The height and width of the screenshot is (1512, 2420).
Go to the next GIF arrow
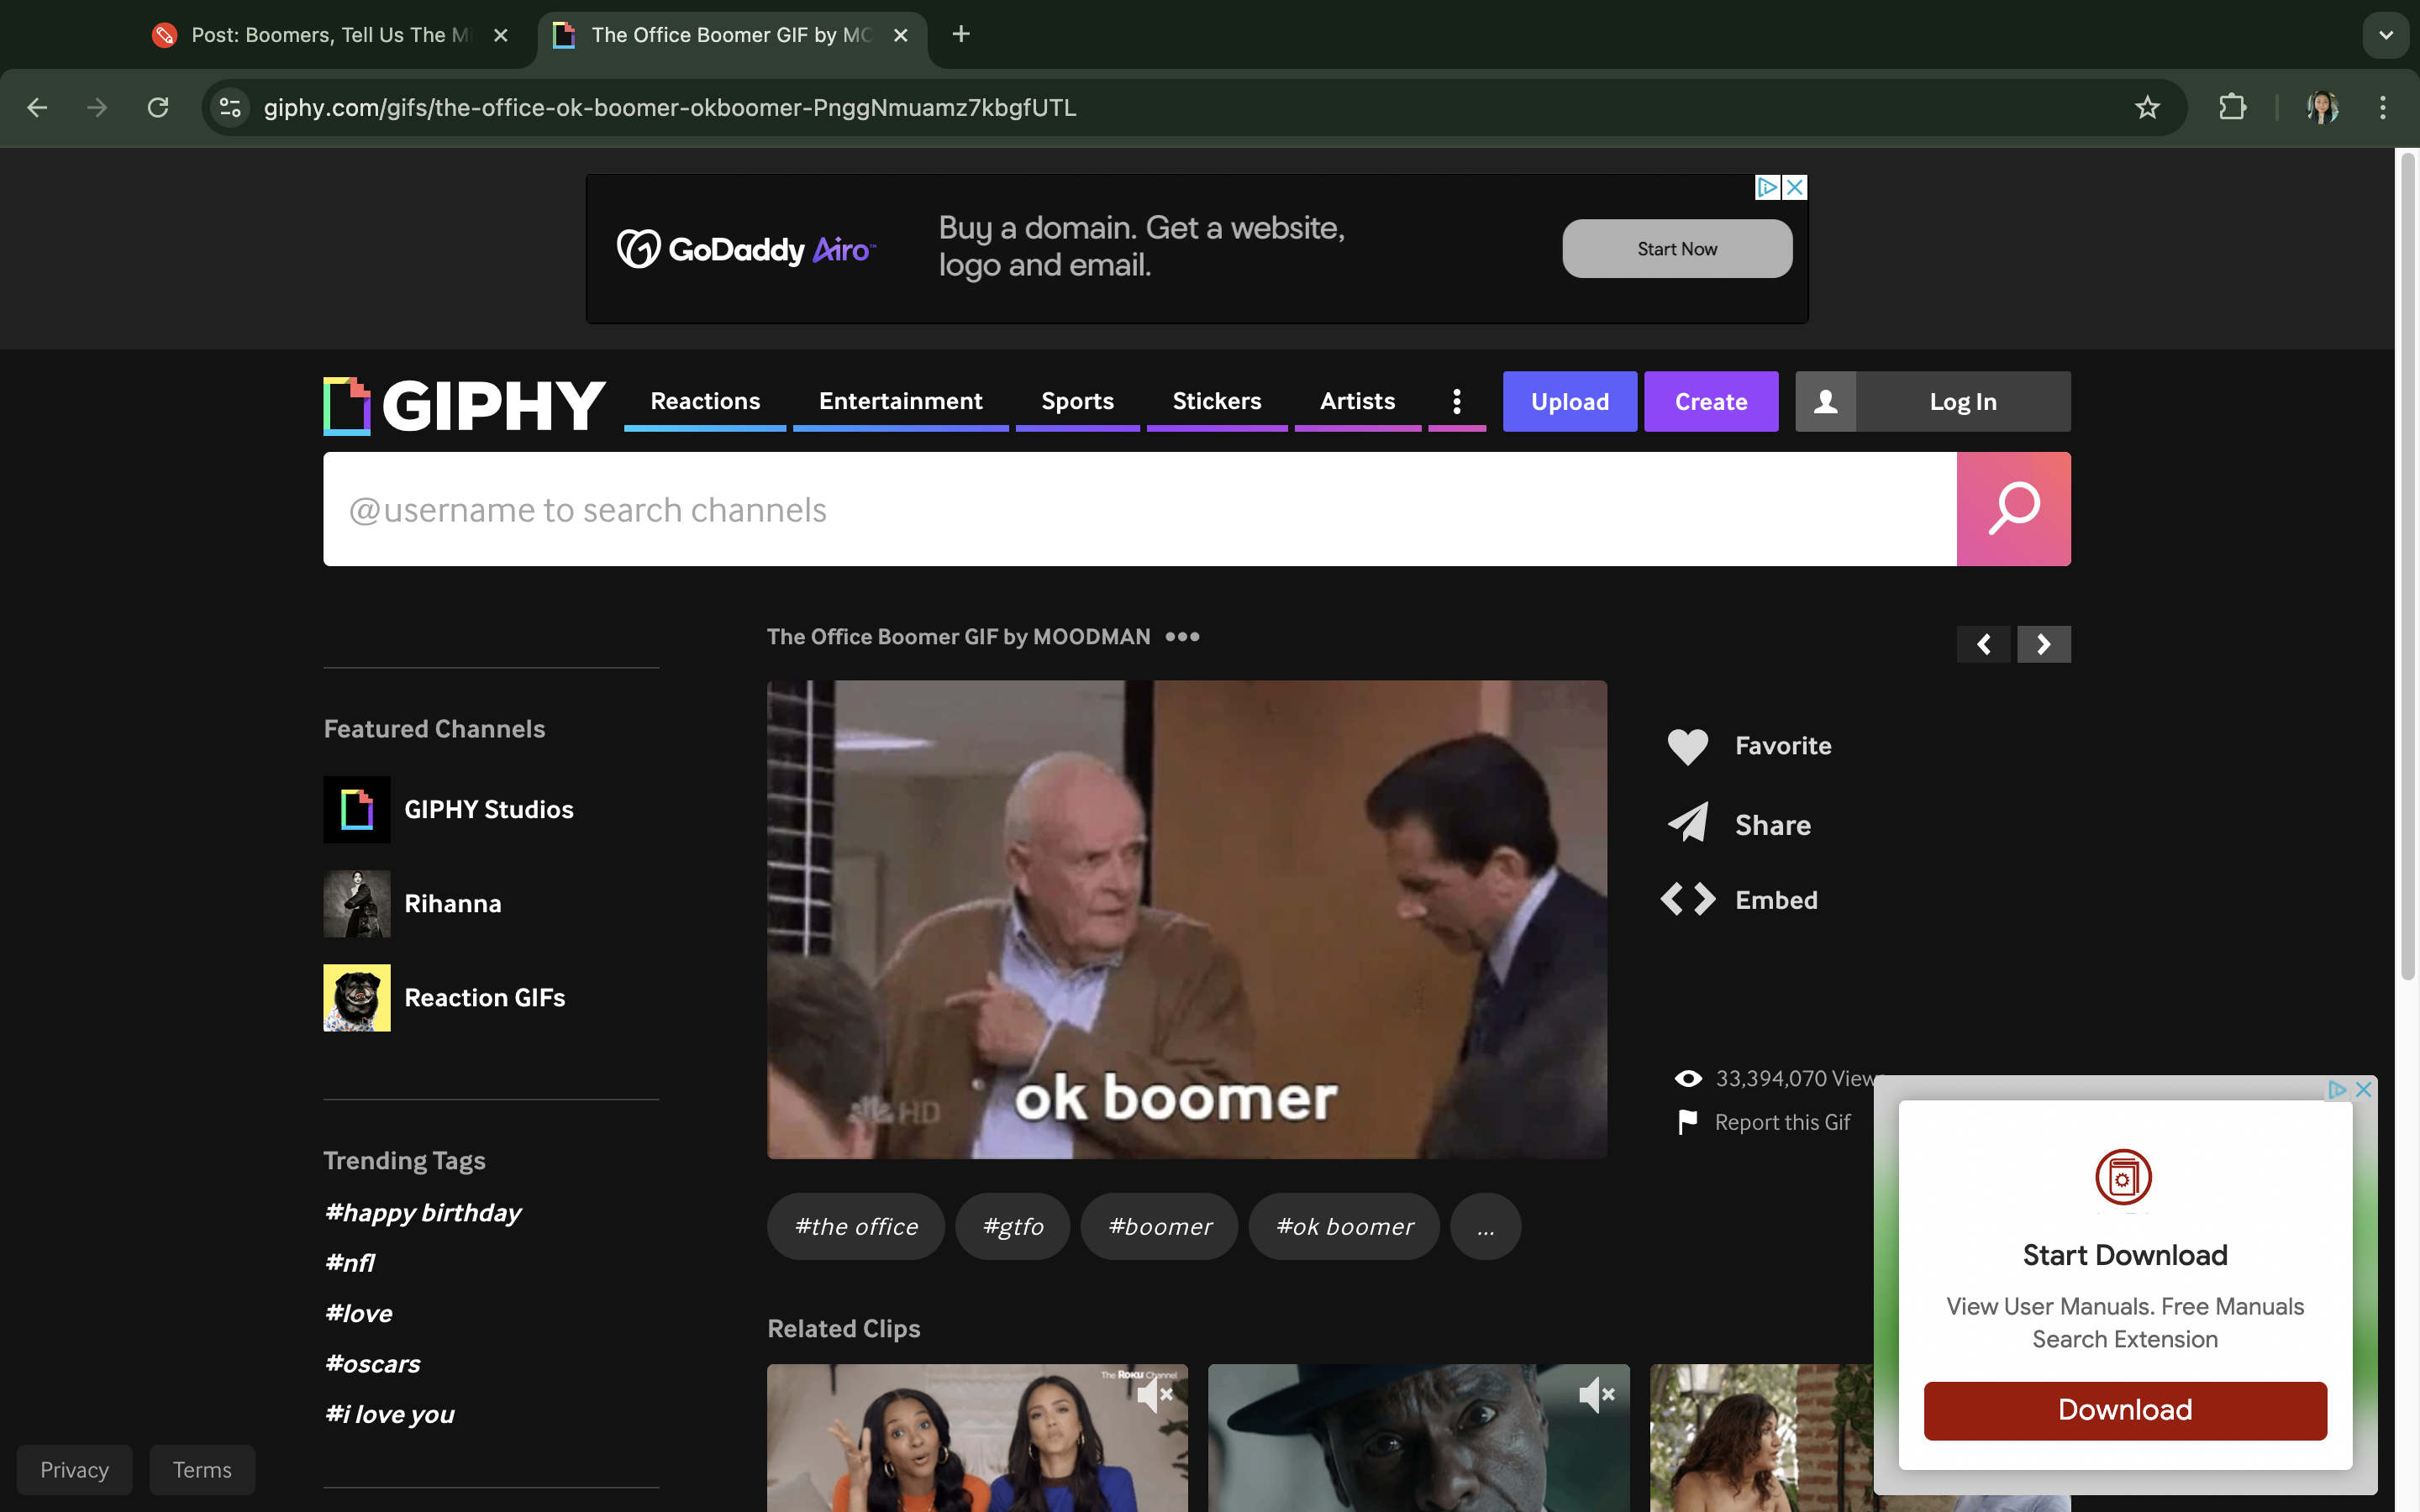point(2043,645)
